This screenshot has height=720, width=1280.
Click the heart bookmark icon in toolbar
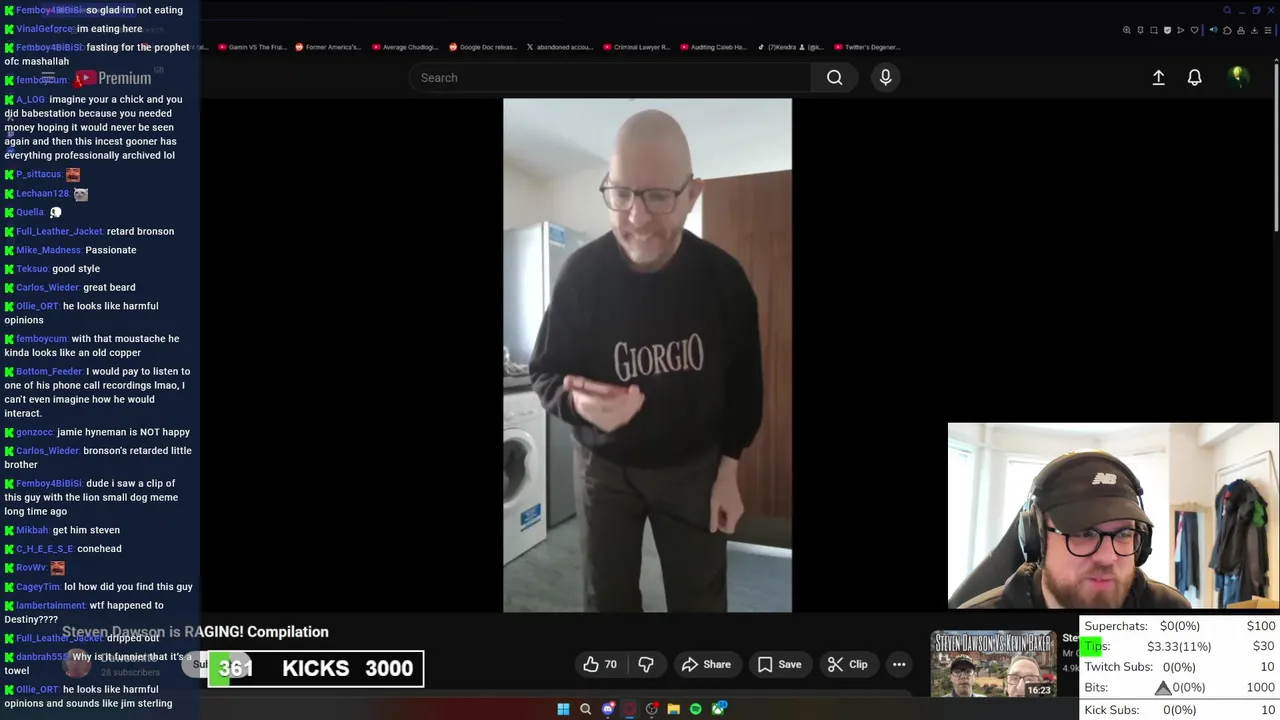[x=1194, y=30]
